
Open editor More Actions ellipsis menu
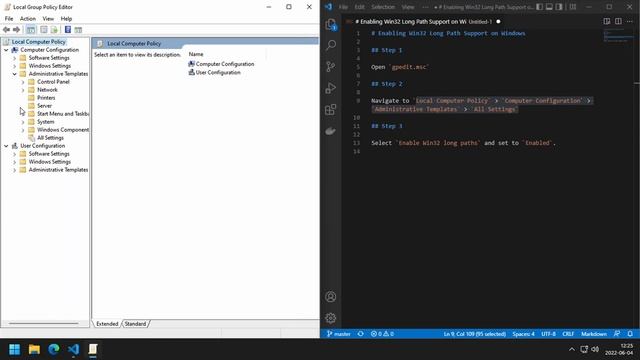coord(630,21)
